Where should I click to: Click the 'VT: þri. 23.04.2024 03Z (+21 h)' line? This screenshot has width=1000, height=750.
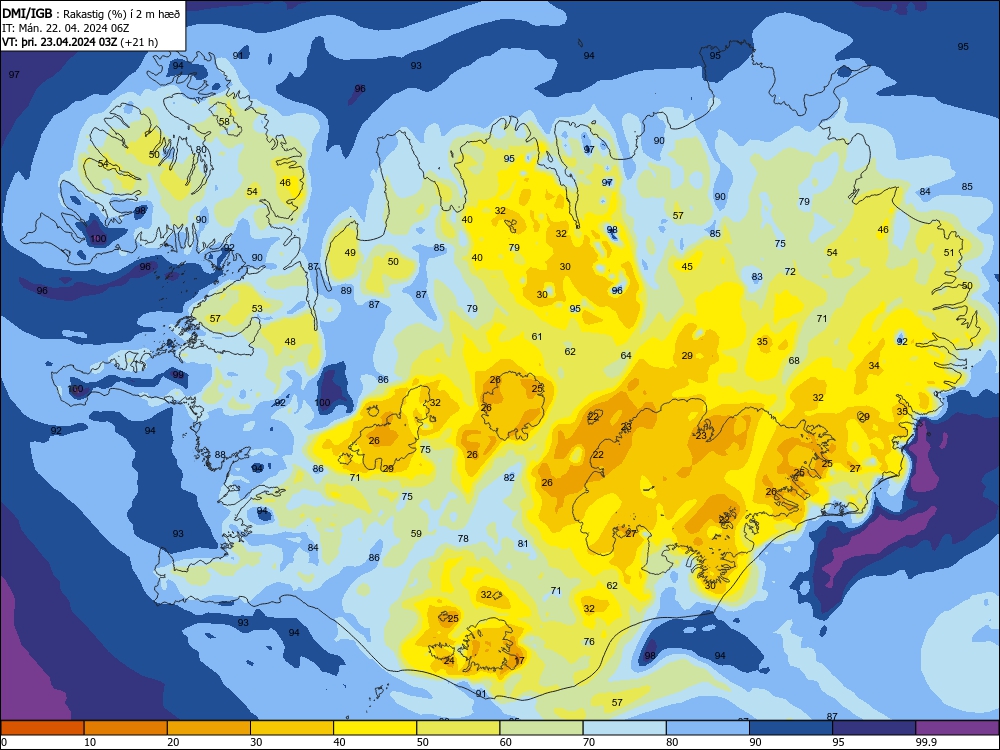click(x=80, y=42)
